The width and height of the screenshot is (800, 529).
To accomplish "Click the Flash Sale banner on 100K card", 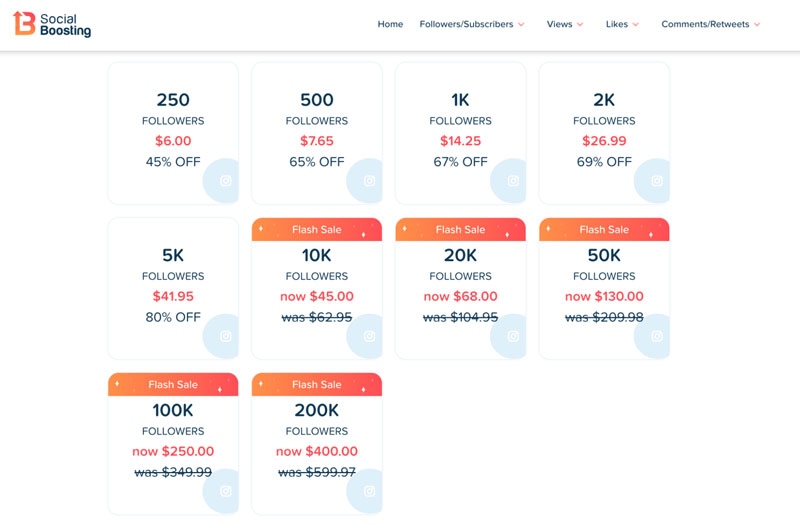I will (x=173, y=385).
